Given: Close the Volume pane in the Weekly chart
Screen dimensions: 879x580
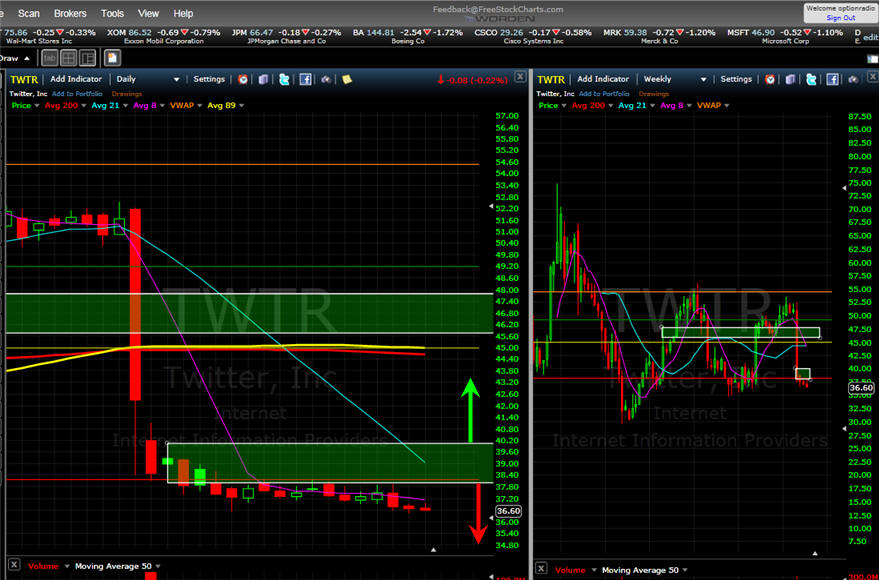Looking at the screenshot, I should coord(542,569).
